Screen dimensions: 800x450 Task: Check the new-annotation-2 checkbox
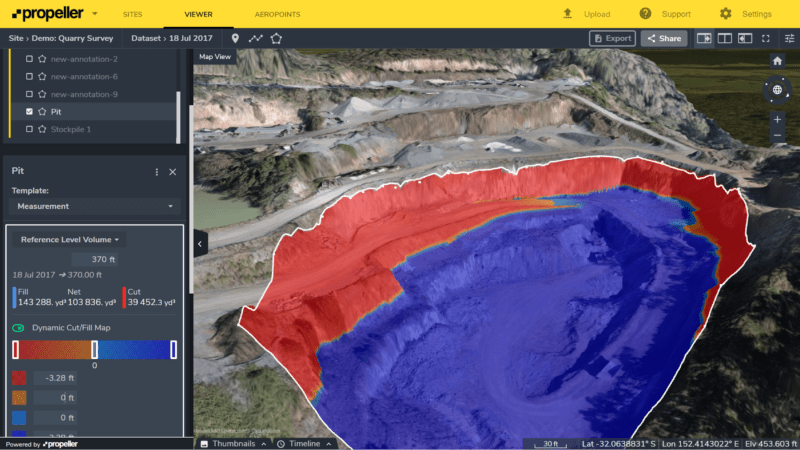[29, 59]
